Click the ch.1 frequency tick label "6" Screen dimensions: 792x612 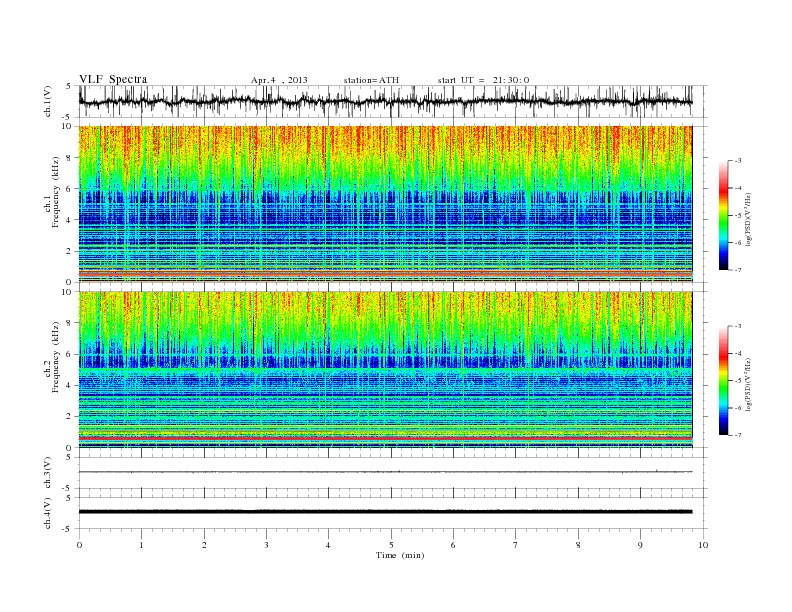[x=69, y=189]
